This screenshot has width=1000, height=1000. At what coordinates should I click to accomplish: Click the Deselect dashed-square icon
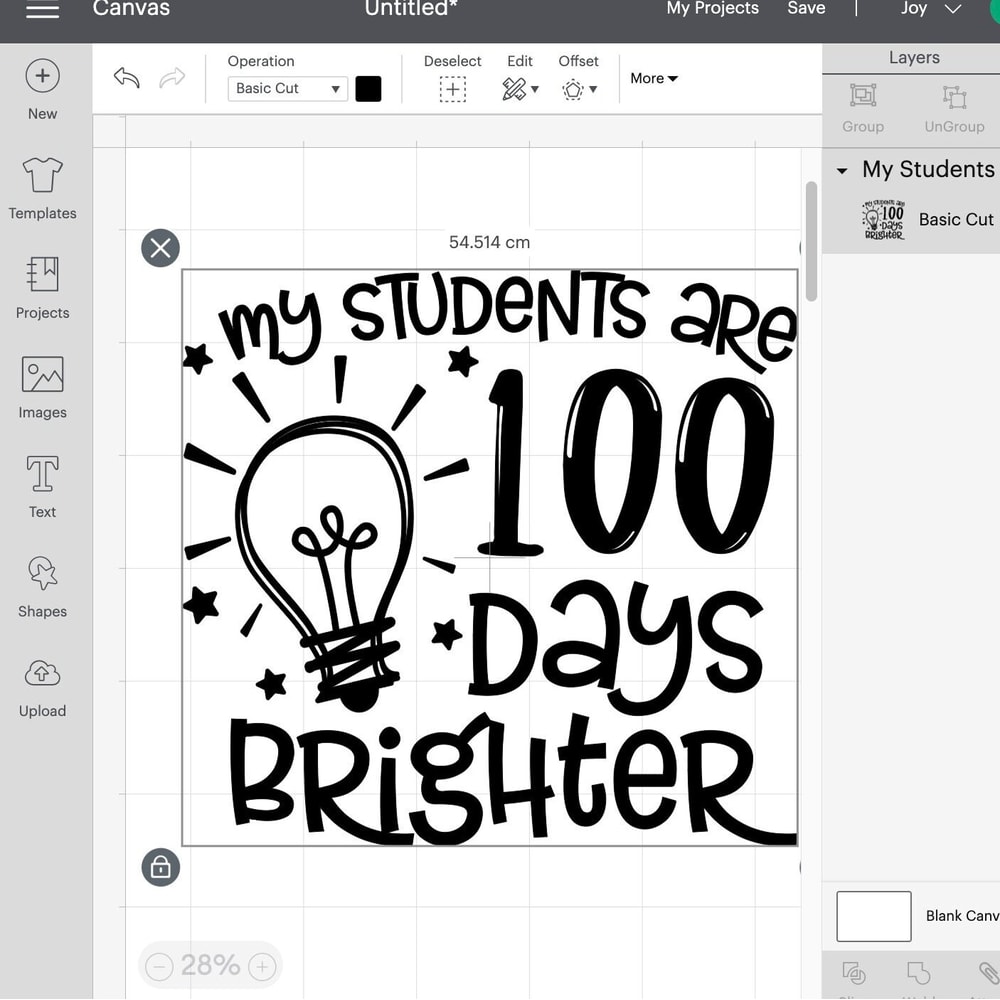tap(452, 88)
